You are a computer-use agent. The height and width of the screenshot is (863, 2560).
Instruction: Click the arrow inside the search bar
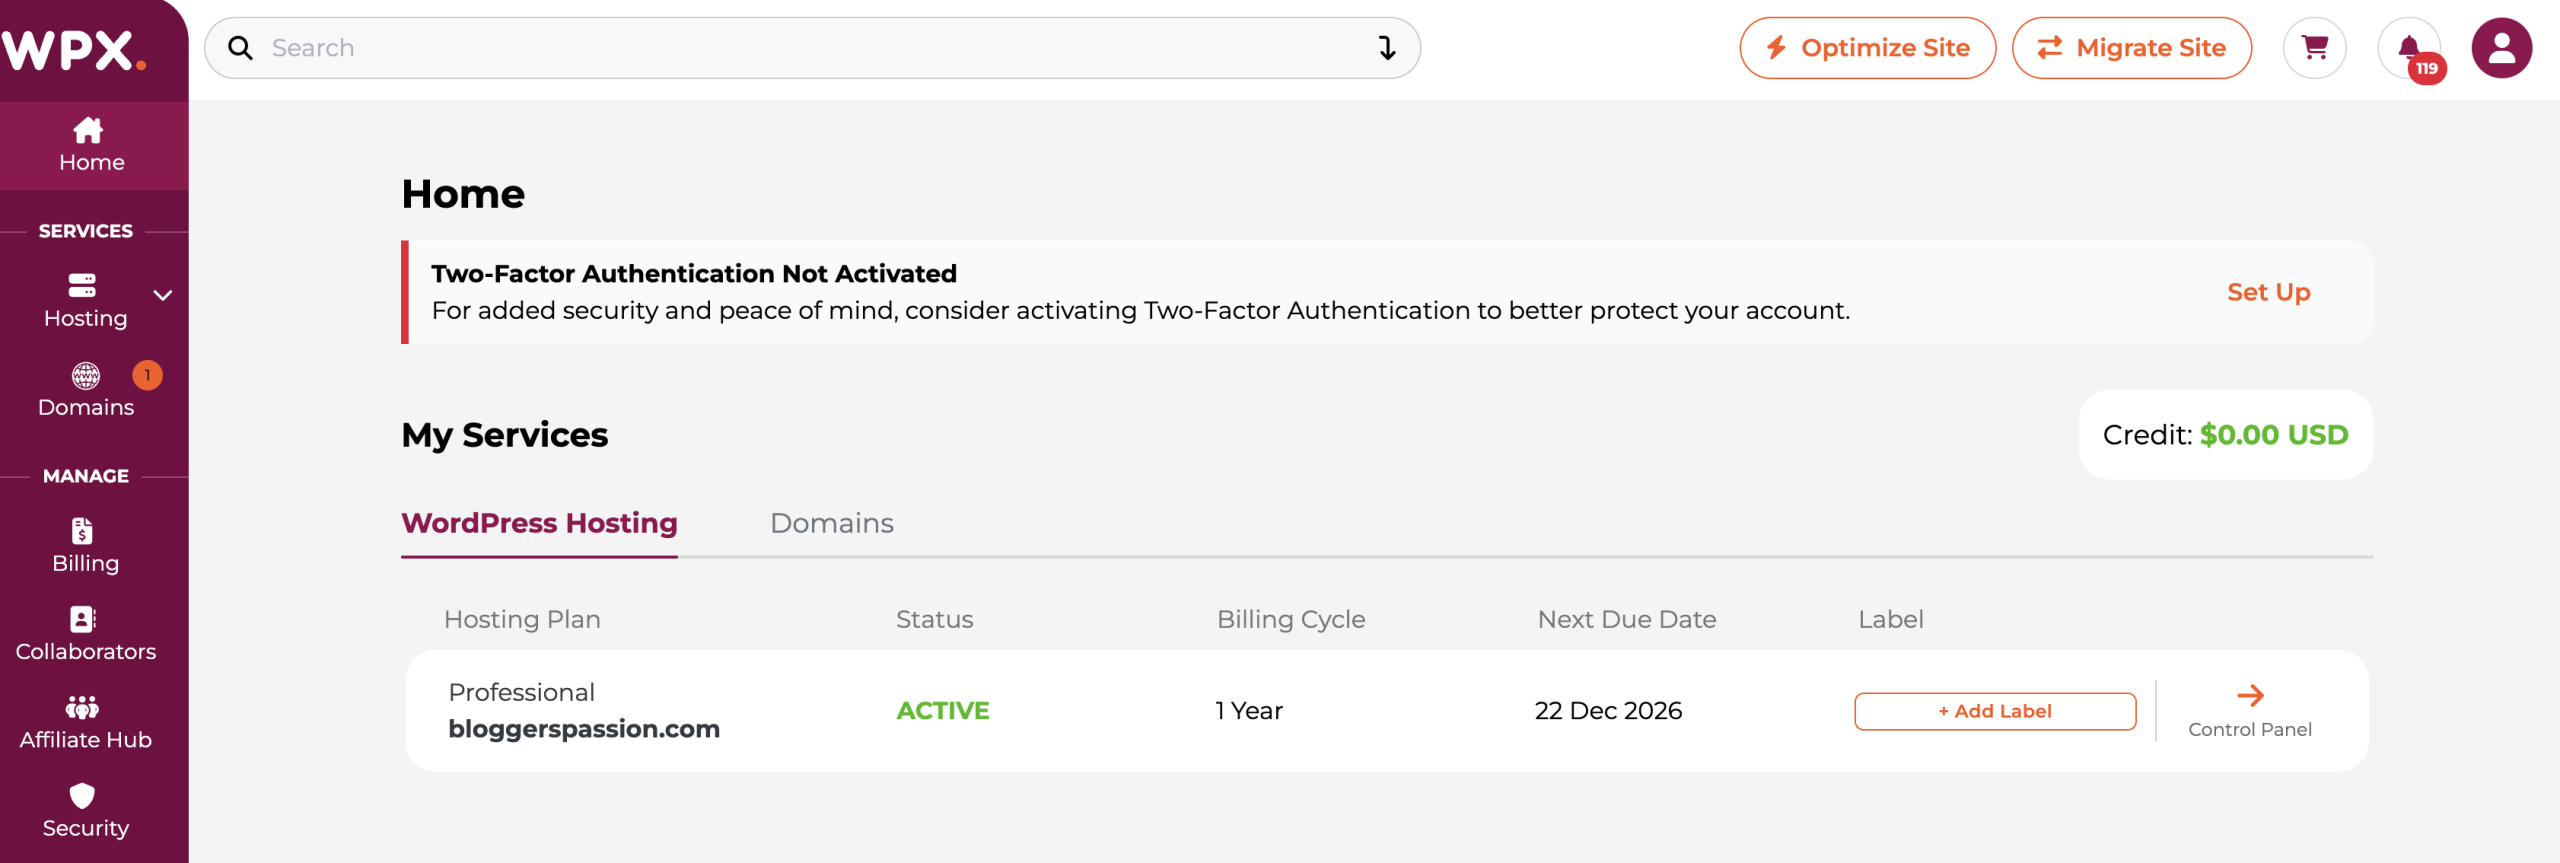(1387, 48)
